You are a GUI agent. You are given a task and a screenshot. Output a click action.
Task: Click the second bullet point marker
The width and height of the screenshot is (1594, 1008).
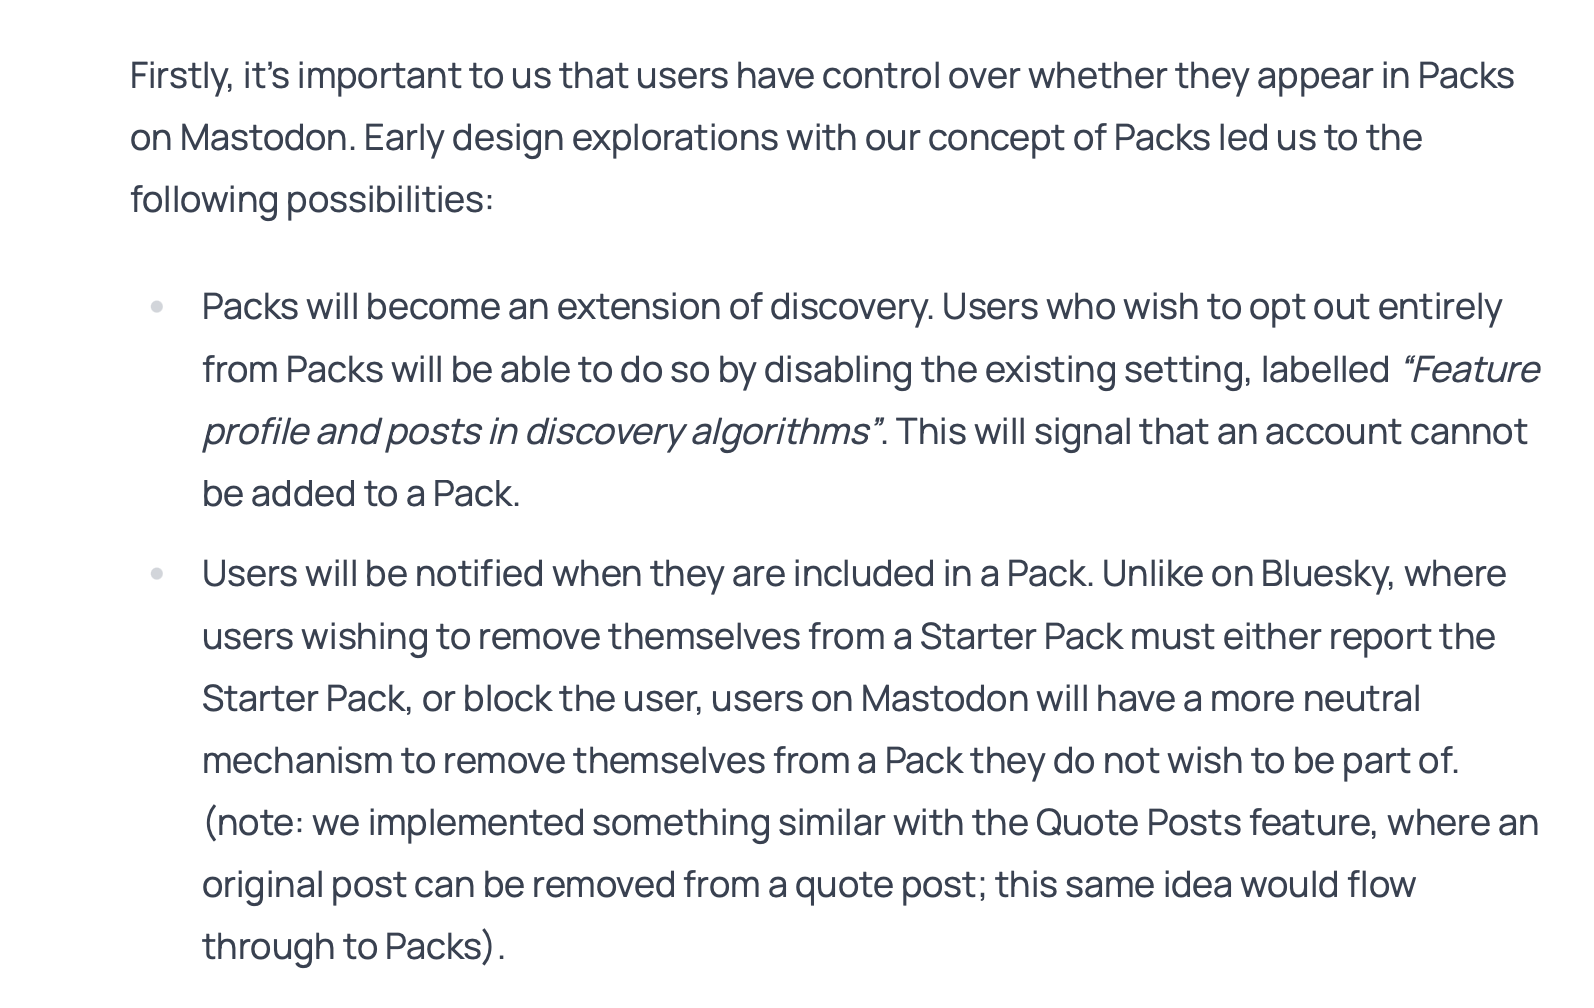(x=157, y=574)
